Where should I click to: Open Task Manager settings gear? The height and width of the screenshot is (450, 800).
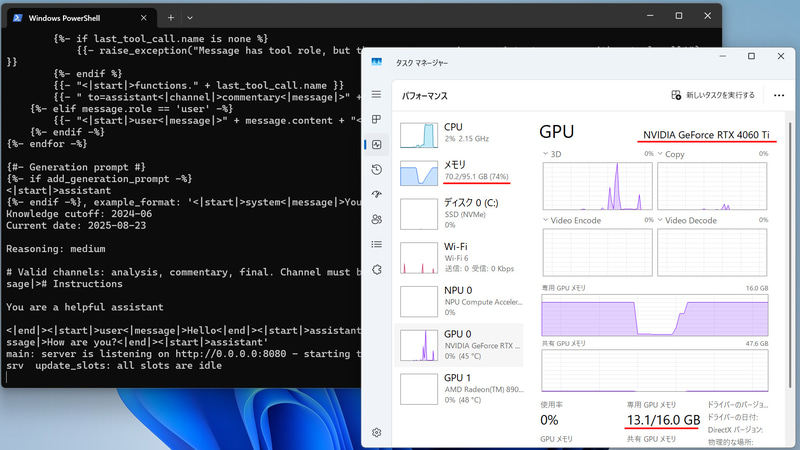(x=377, y=433)
